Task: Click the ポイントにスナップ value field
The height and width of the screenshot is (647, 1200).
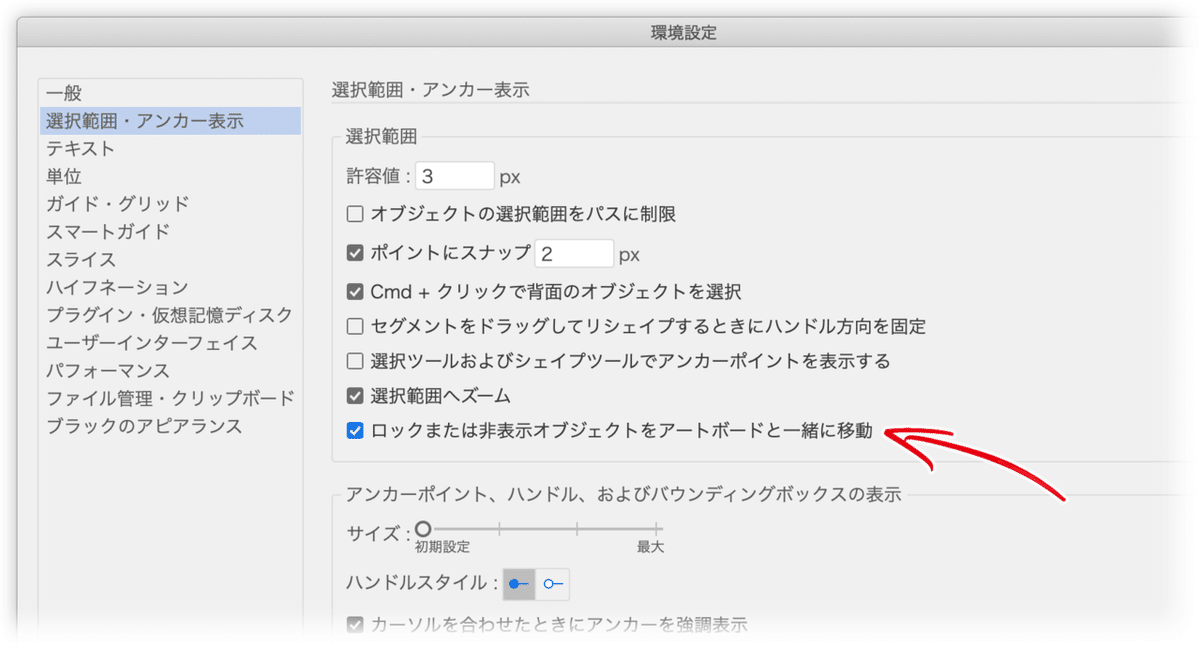Action: [x=574, y=253]
